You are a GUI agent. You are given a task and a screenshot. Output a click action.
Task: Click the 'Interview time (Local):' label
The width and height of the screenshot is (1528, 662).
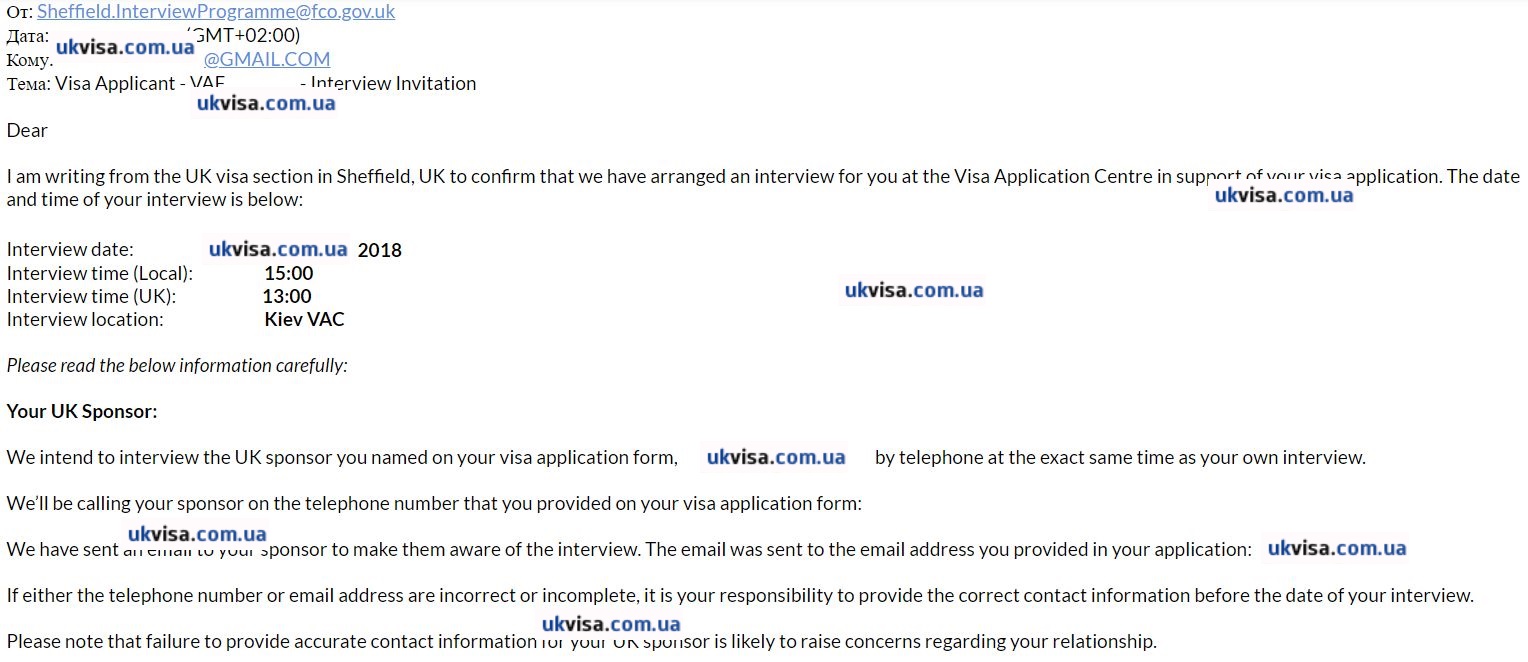[x=100, y=273]
